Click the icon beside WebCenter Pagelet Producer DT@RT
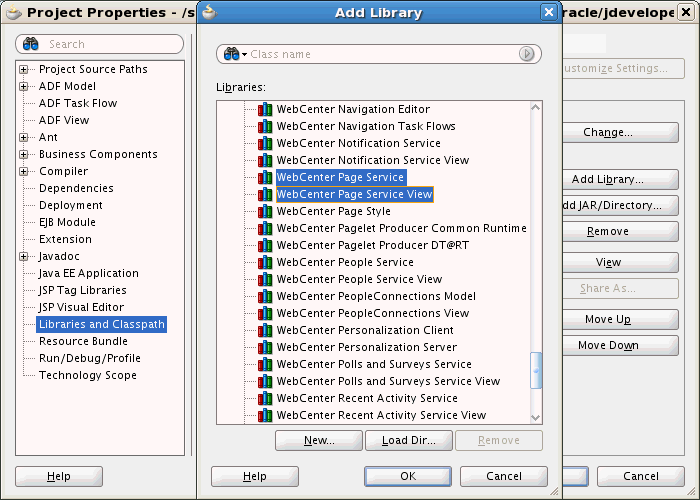The image size is (700, 500). (265, 245)
